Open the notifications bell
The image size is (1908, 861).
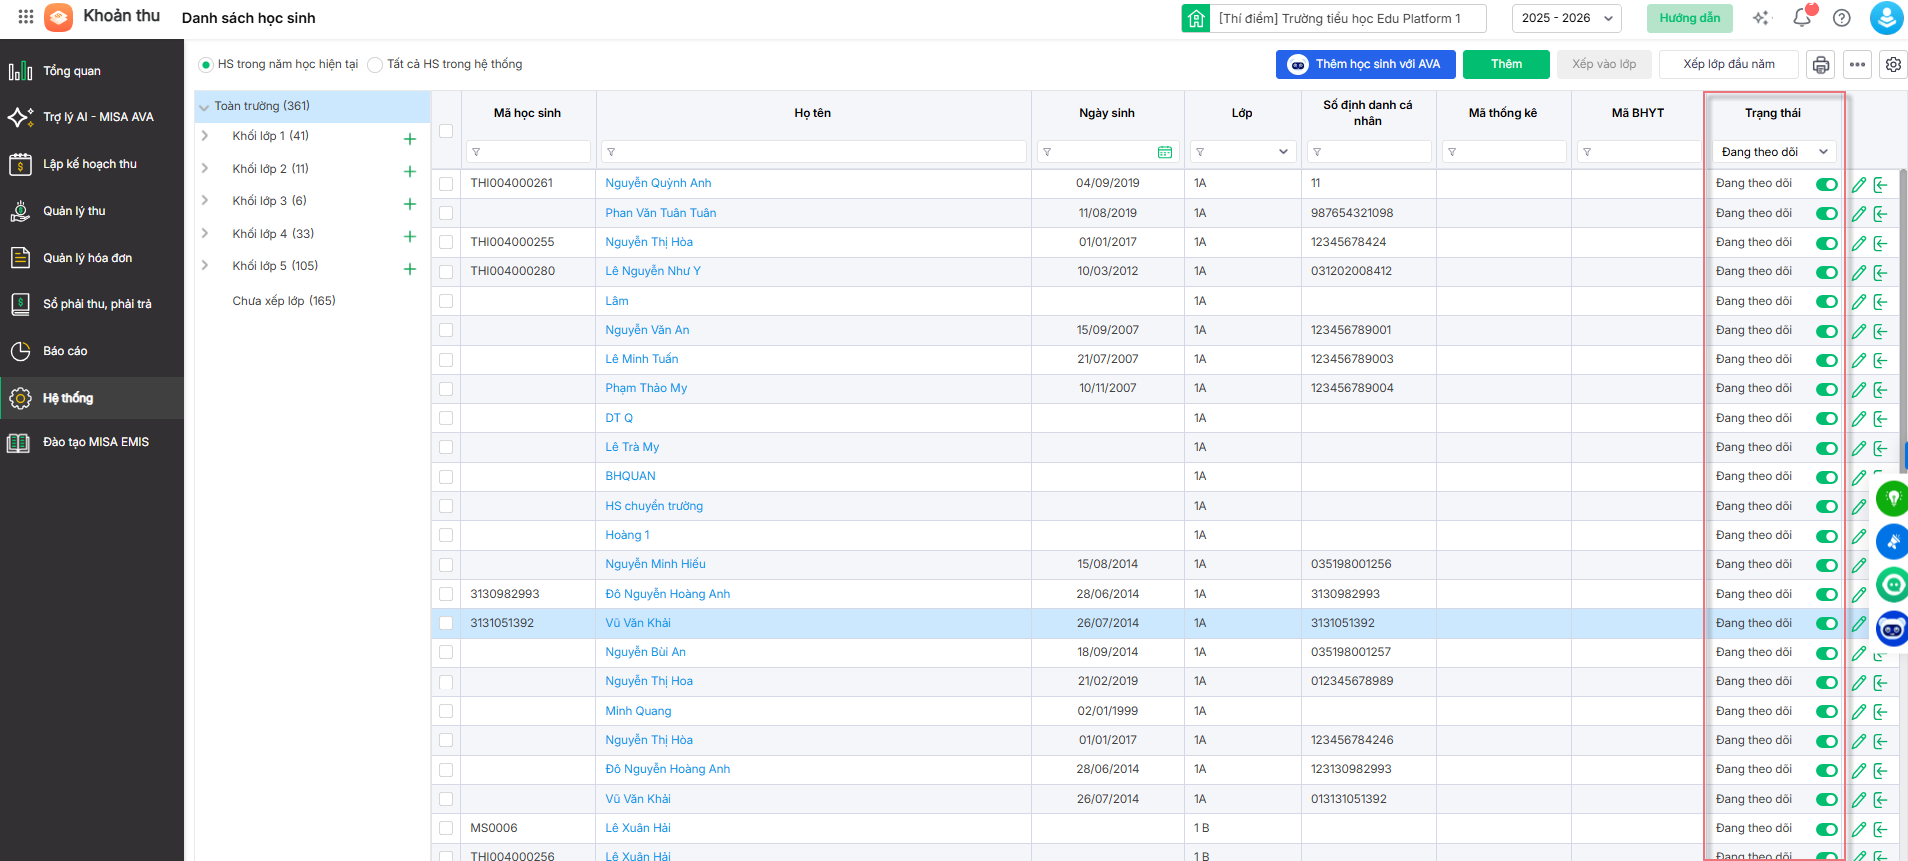[1802, 17]
